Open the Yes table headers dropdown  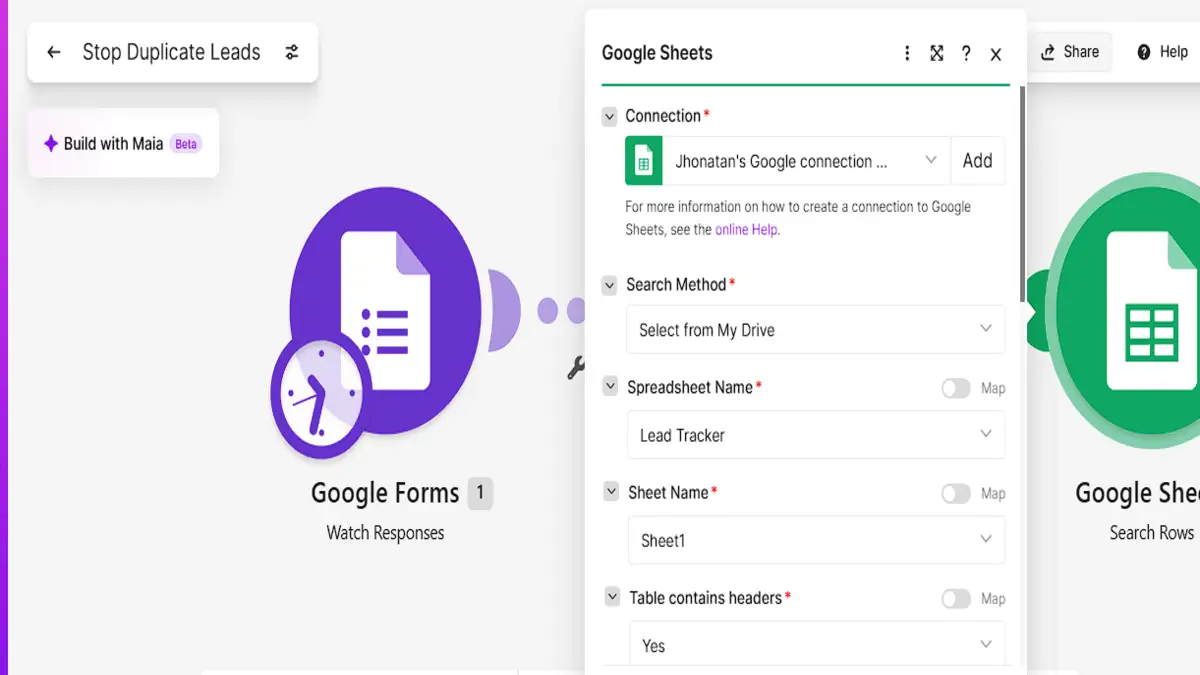coord(817,645)
